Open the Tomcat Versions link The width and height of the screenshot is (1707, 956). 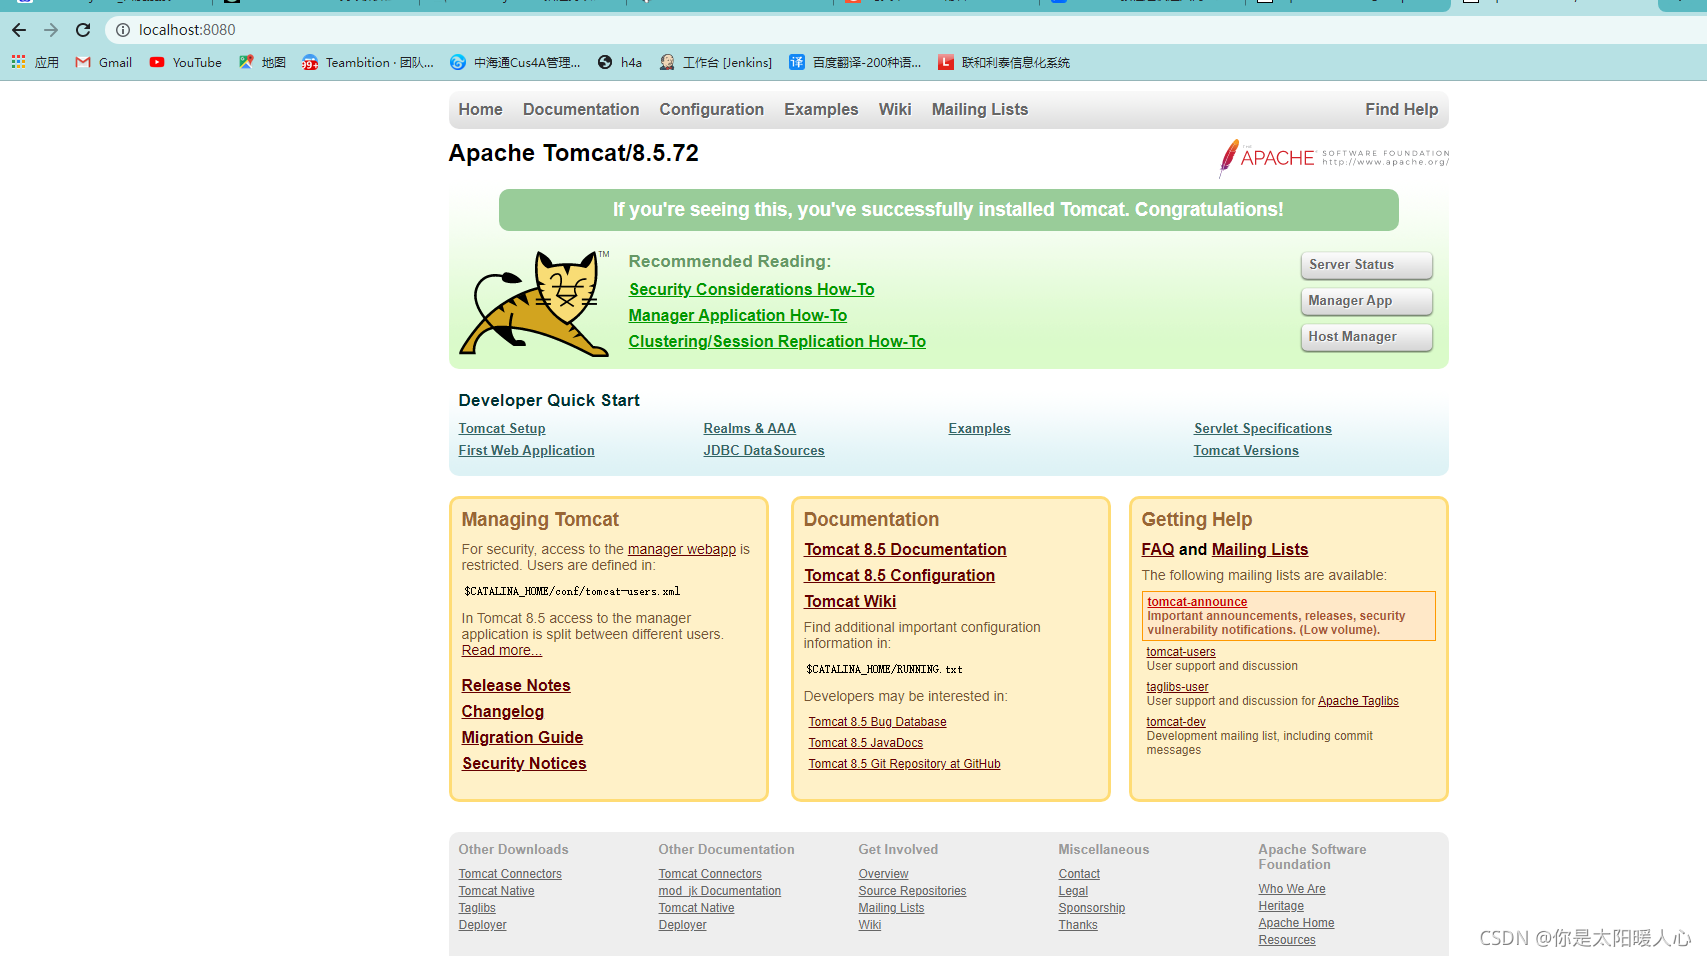point(1246,450)
